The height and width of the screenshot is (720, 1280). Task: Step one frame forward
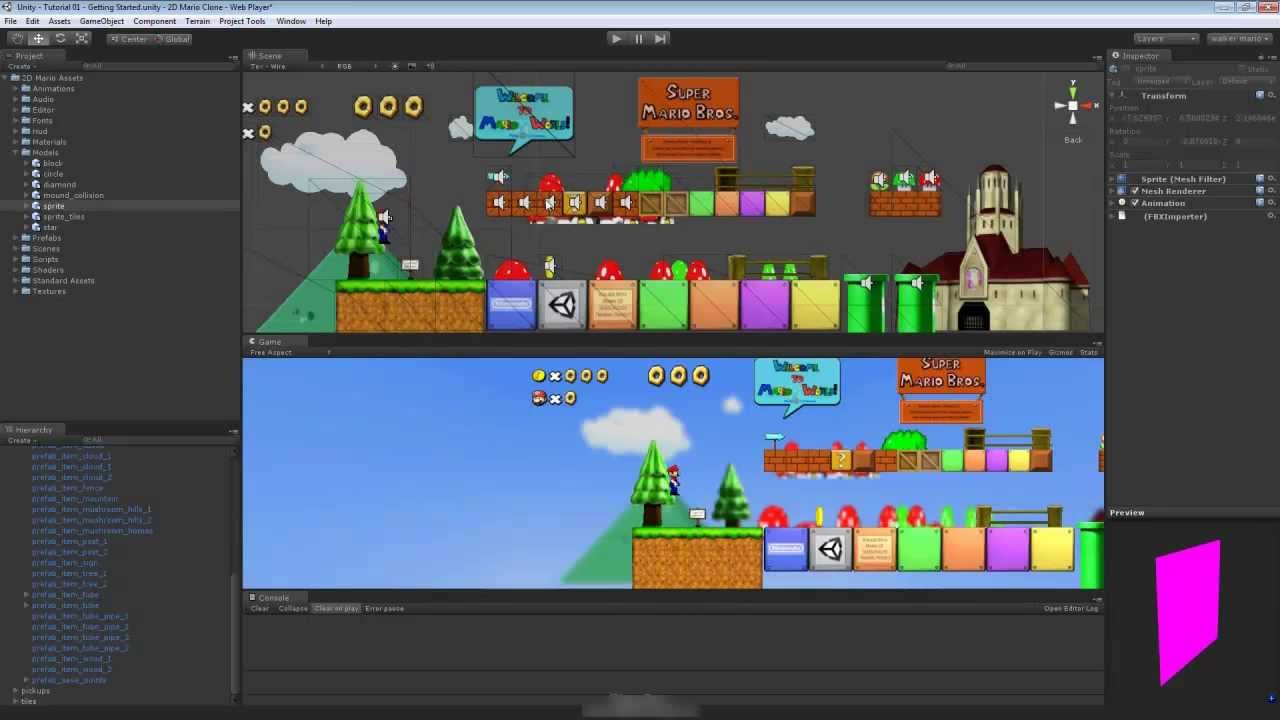[660, 38]
